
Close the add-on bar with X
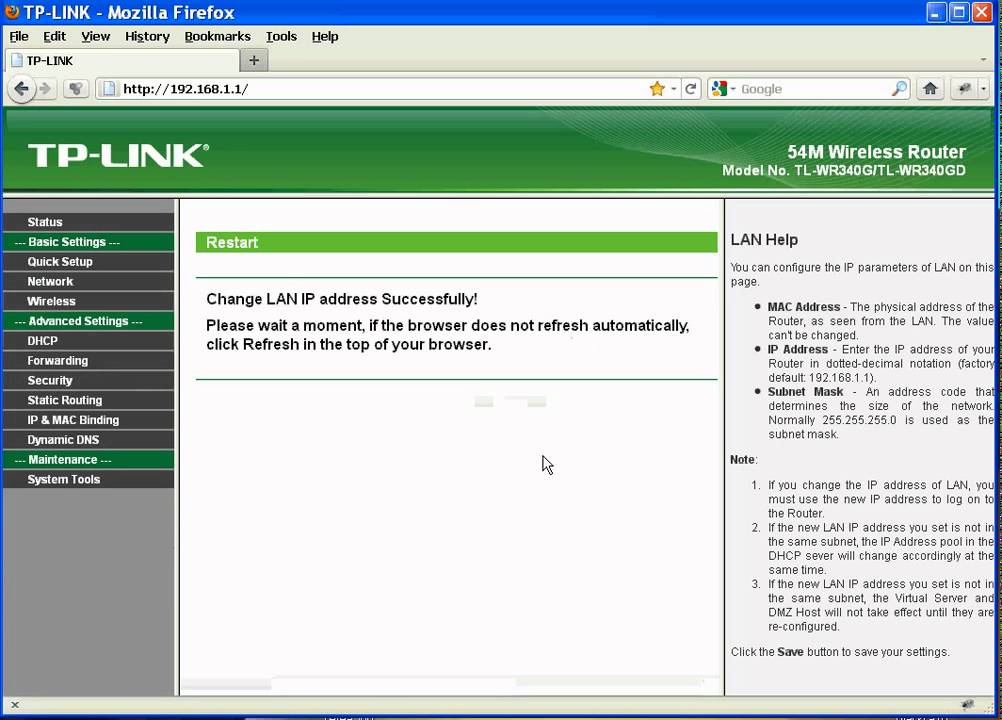[x=15, y=705]
